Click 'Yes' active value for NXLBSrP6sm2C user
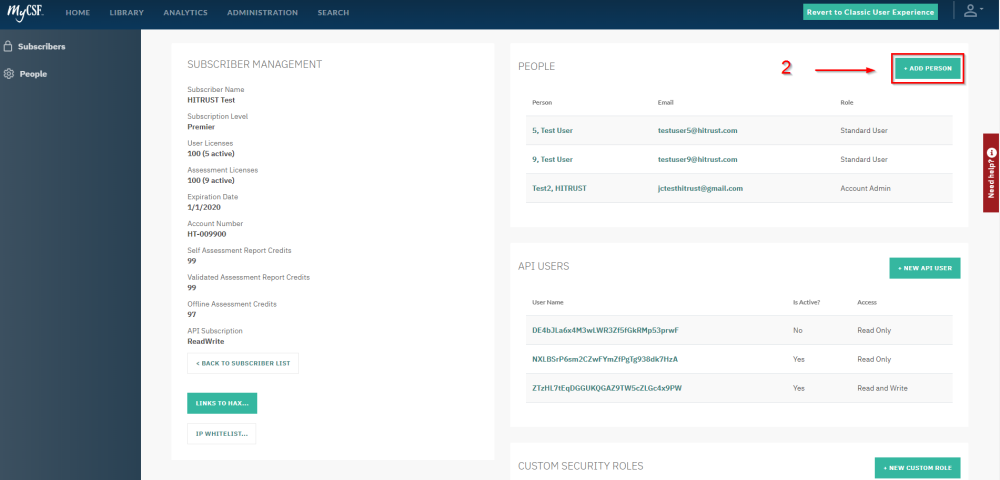Viewport: 1000px width, 480px height. 798,360
